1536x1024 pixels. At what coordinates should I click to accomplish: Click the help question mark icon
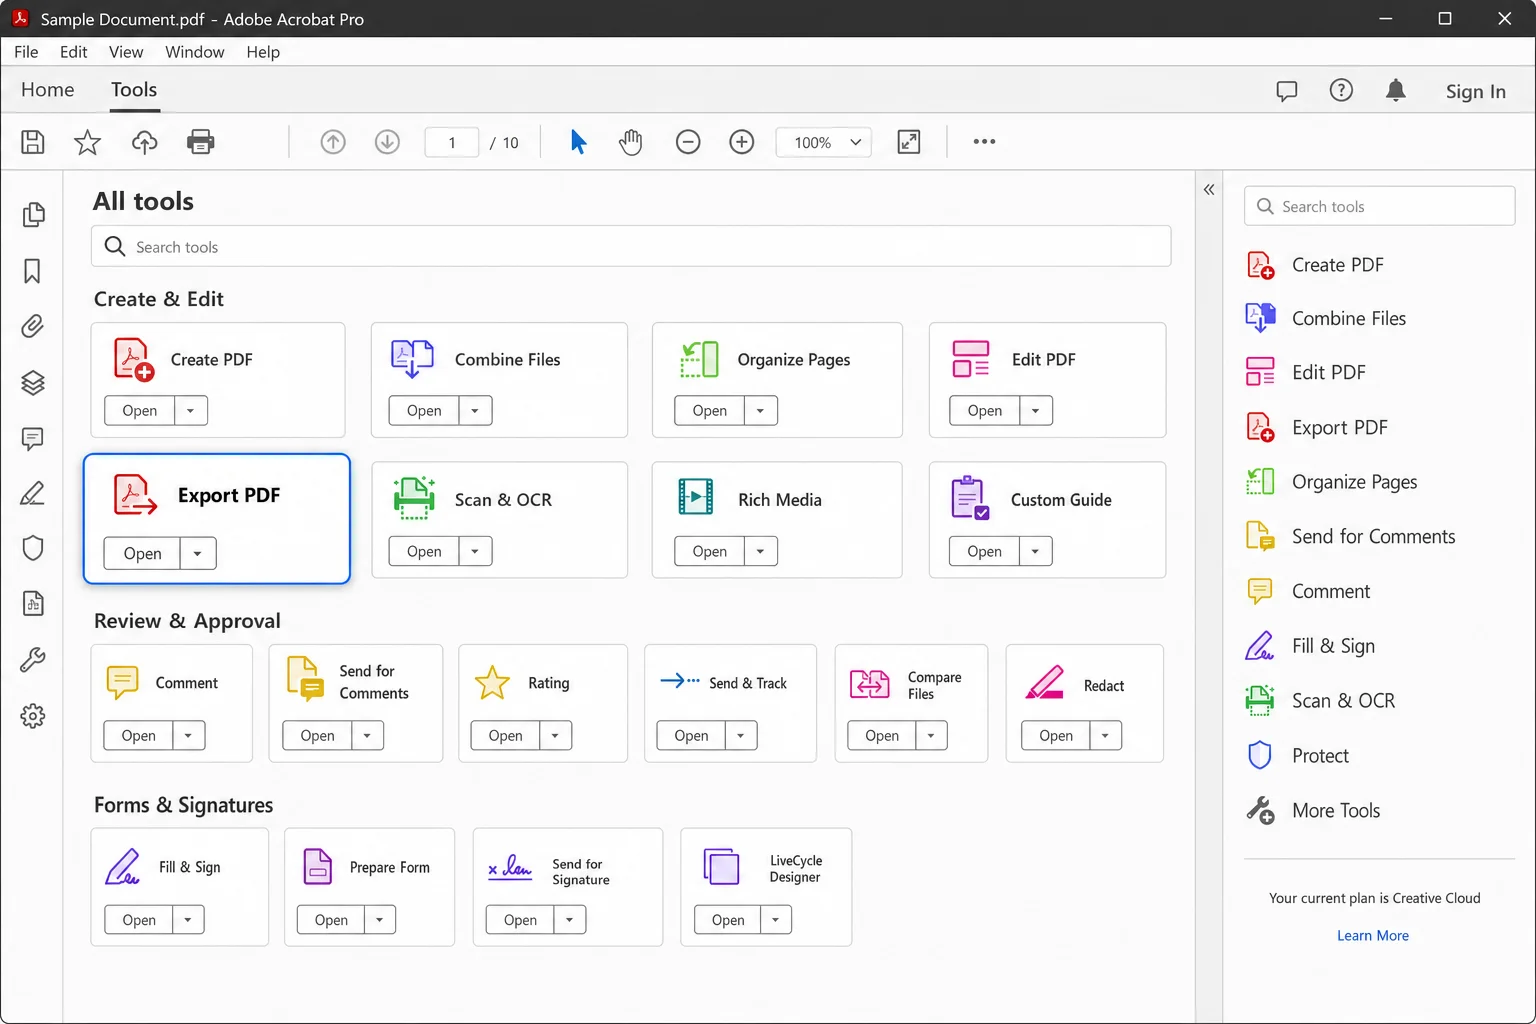[1341, 91]
